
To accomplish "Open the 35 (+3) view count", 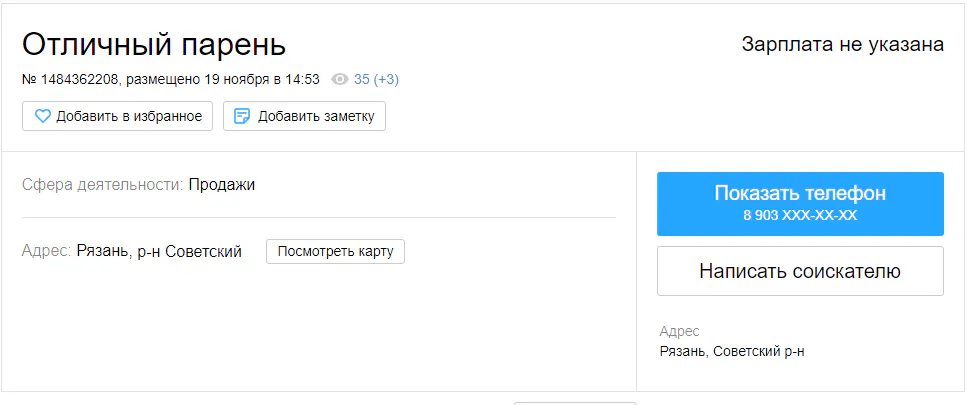I will point(376,79).
